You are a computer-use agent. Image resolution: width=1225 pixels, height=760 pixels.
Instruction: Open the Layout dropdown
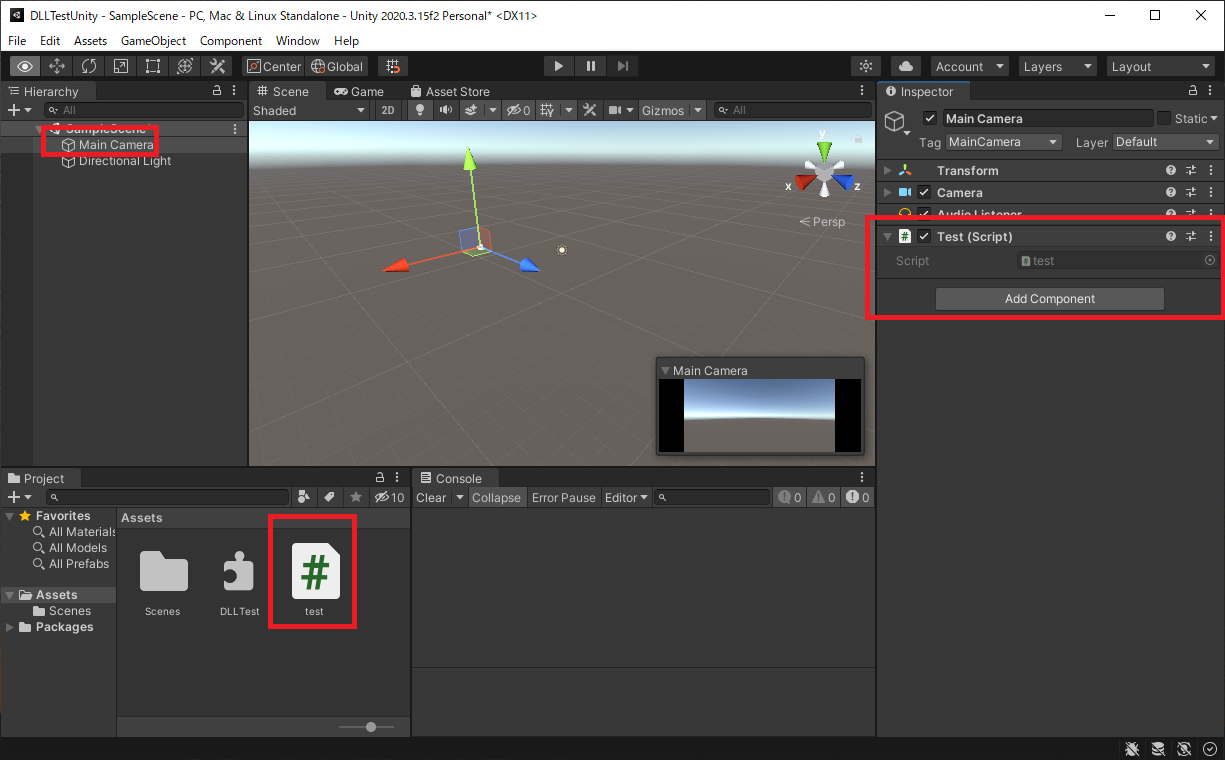pos(1161,66)
